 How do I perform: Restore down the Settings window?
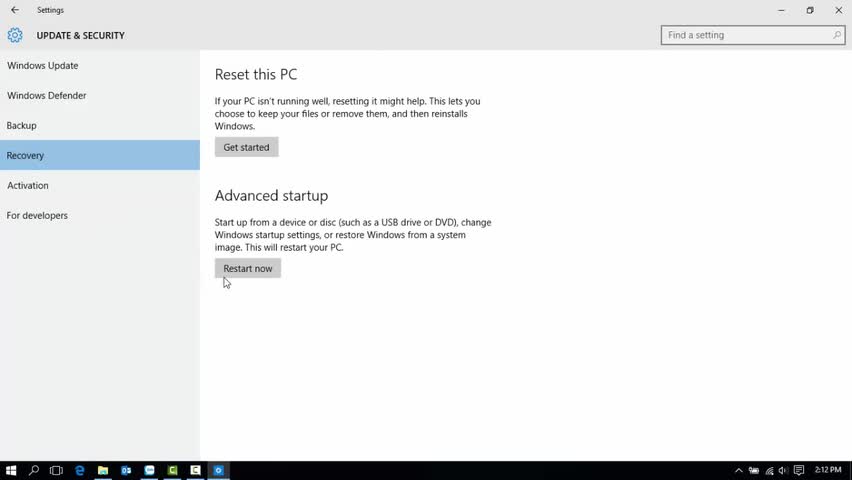(810, 10)
